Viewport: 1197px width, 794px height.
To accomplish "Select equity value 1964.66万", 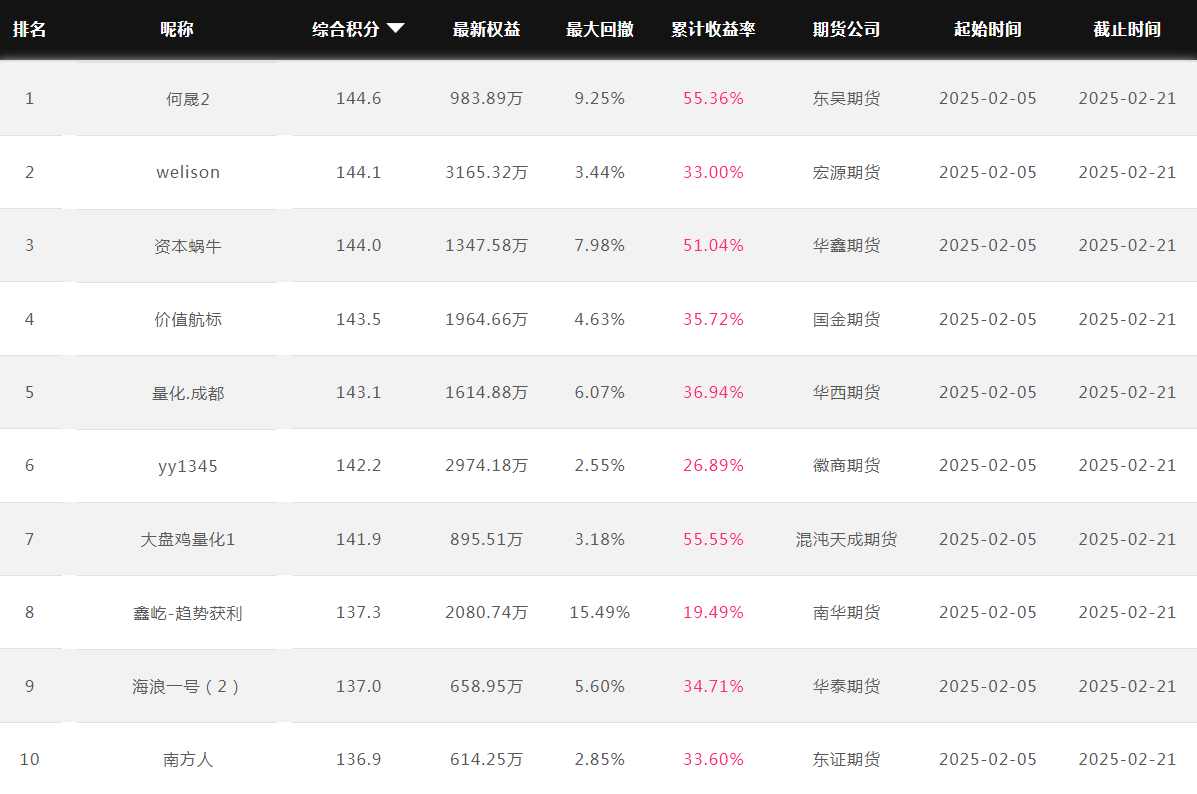I will (x=486, y=319).
